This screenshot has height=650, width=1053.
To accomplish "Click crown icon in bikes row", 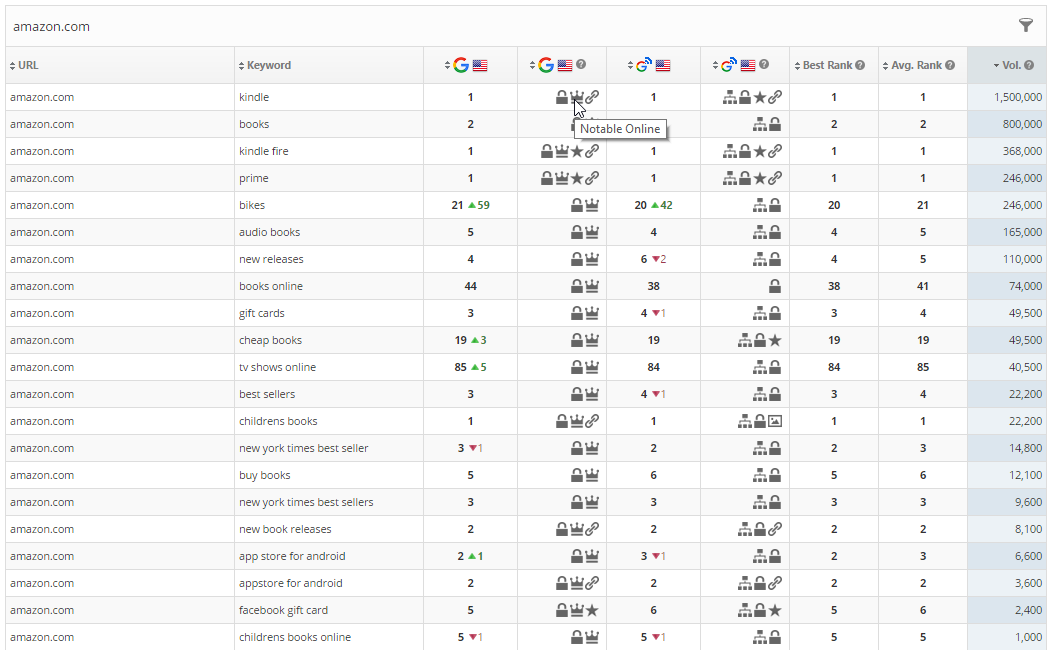I will [x=592, y=205].
